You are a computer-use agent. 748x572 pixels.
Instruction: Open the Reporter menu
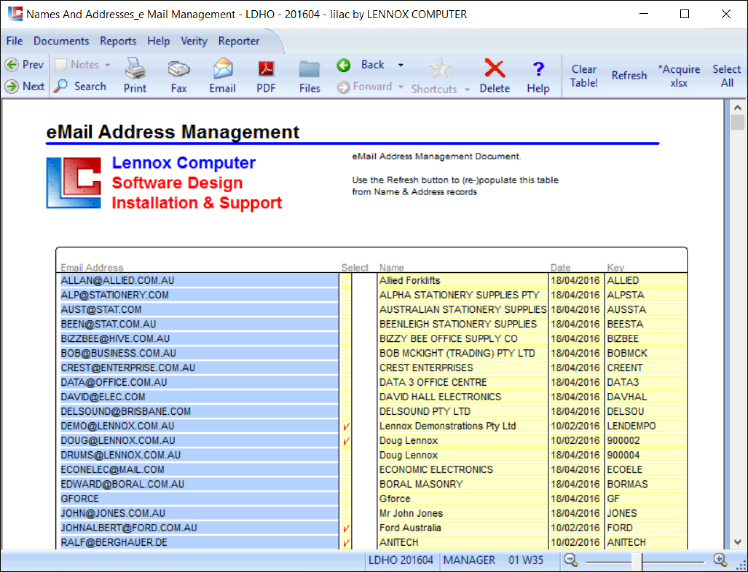(x=239, y=41)
